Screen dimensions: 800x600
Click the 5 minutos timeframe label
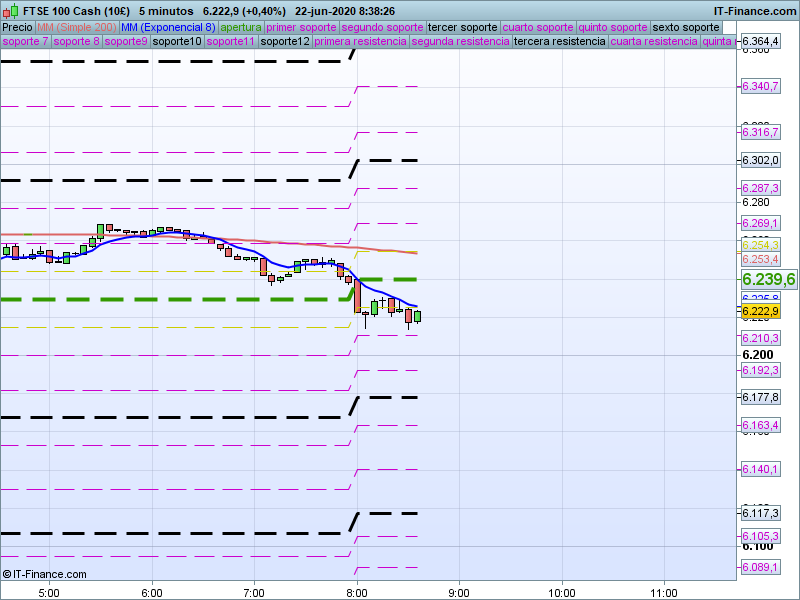(166, 11)
